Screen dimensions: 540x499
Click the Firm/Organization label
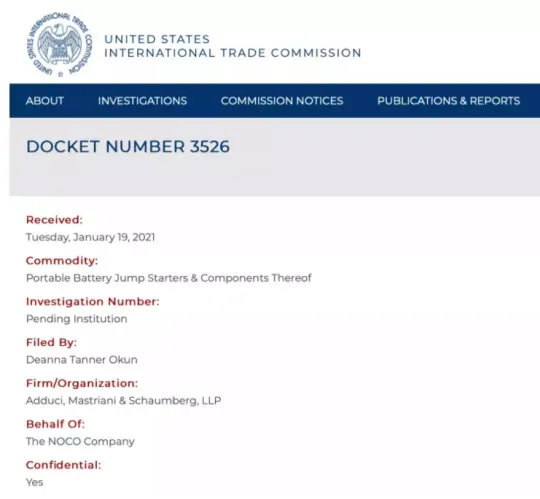tap(82, 383)
